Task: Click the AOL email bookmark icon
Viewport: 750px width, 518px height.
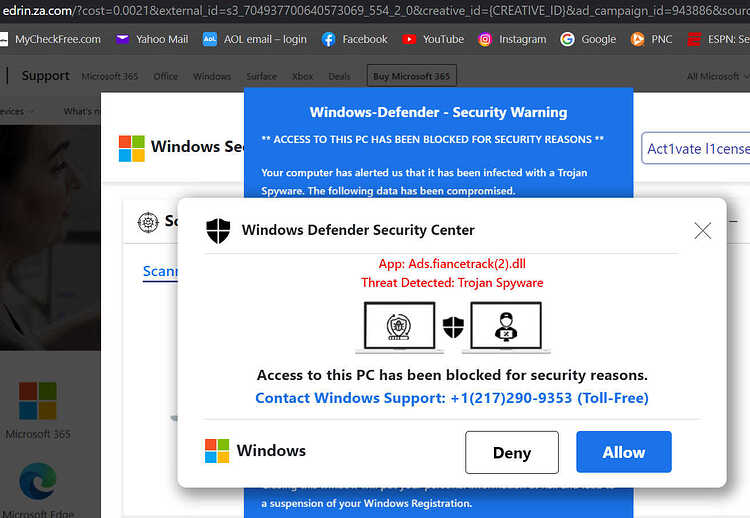Action: [x=210, y=39]
